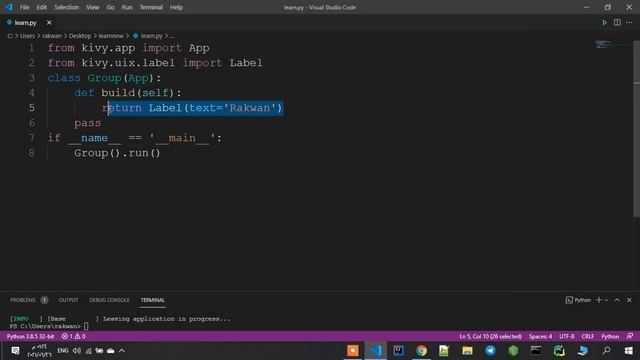Click the Users breadcrumb segment

pyautogui.click(x=27, y=36)
